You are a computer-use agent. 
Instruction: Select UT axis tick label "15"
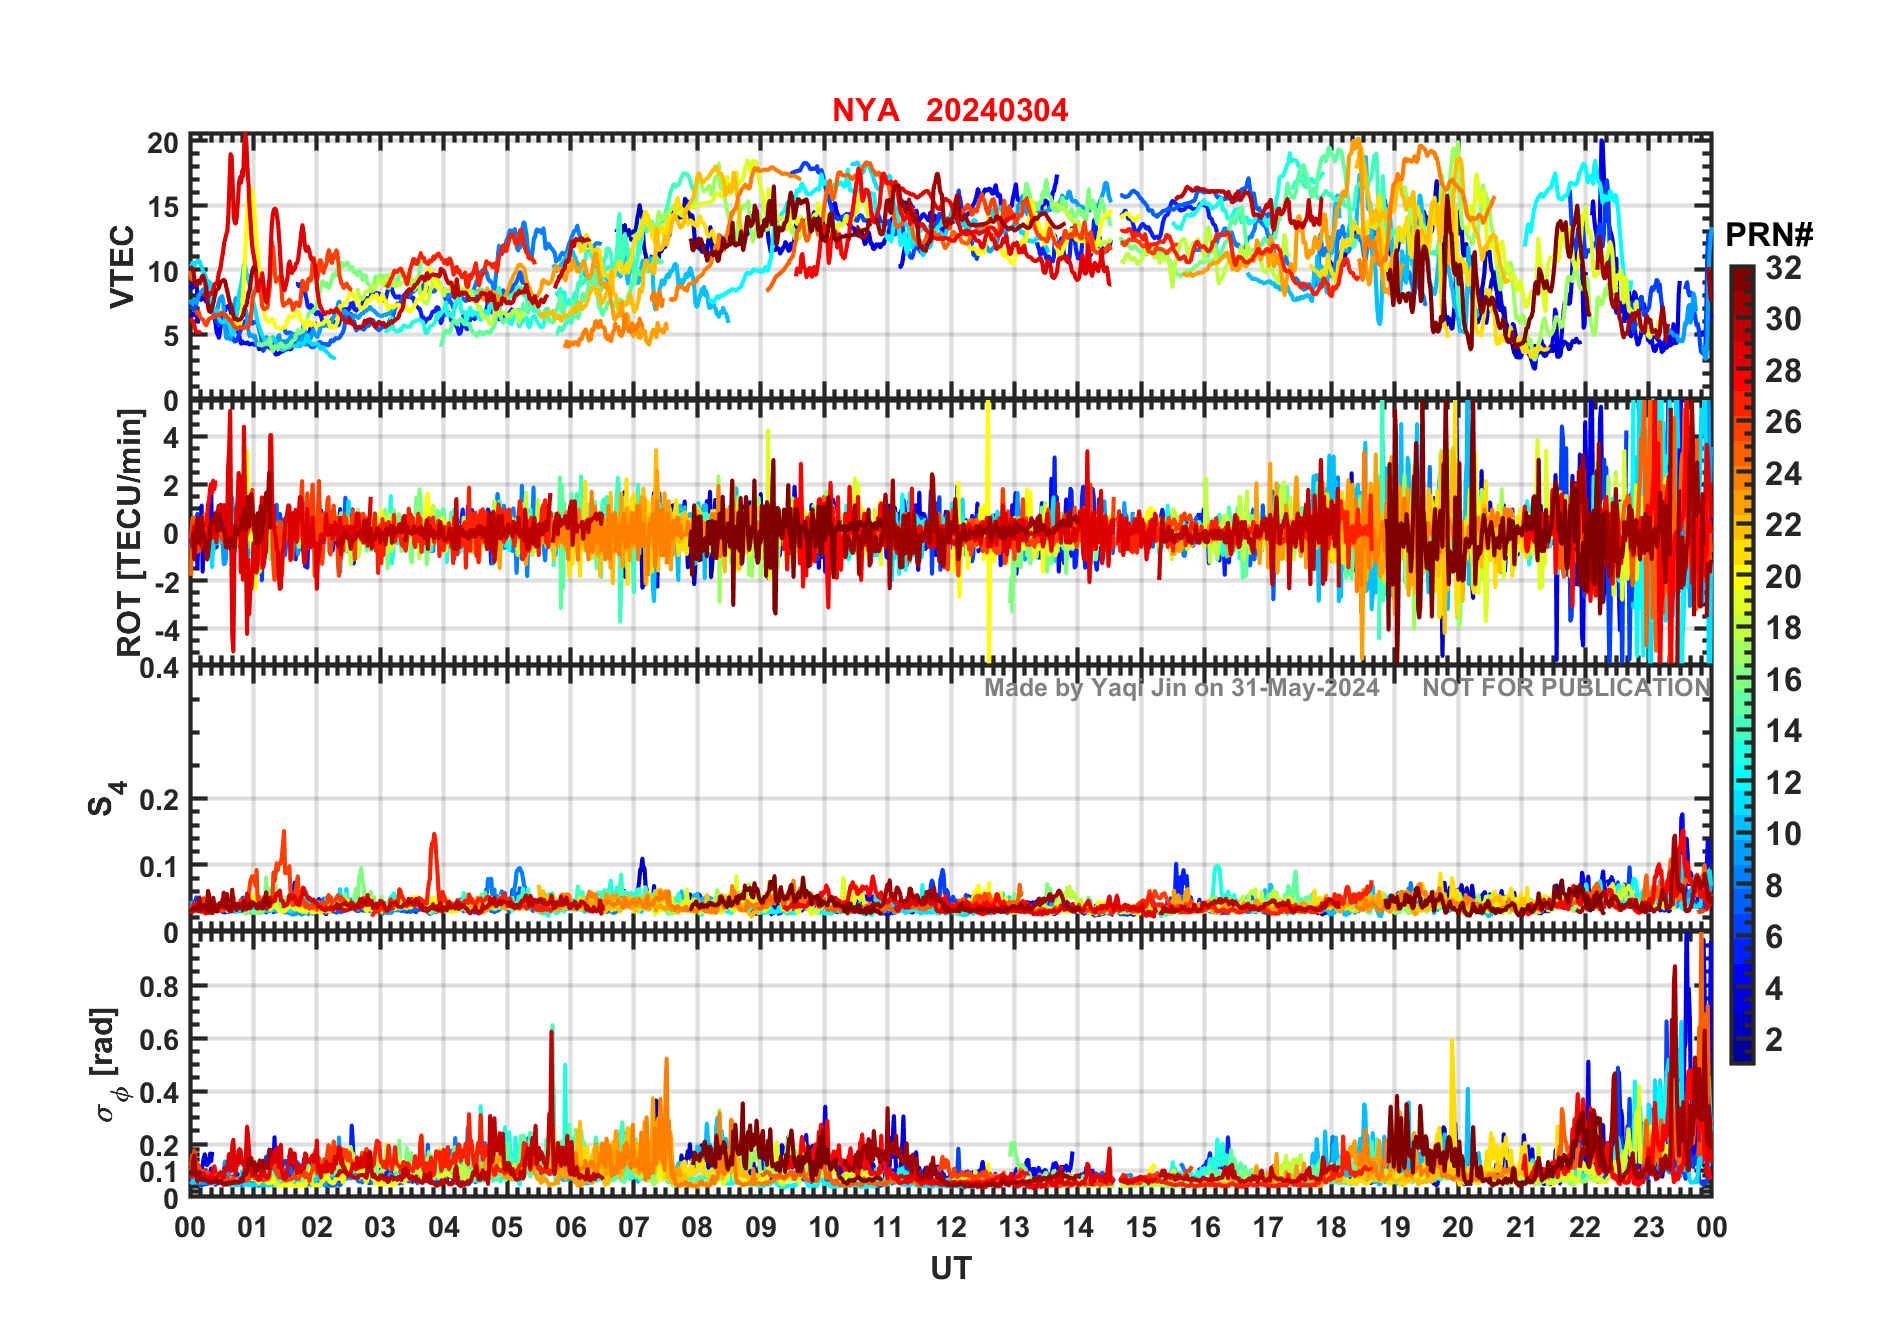click(x=1141, y=1227)
